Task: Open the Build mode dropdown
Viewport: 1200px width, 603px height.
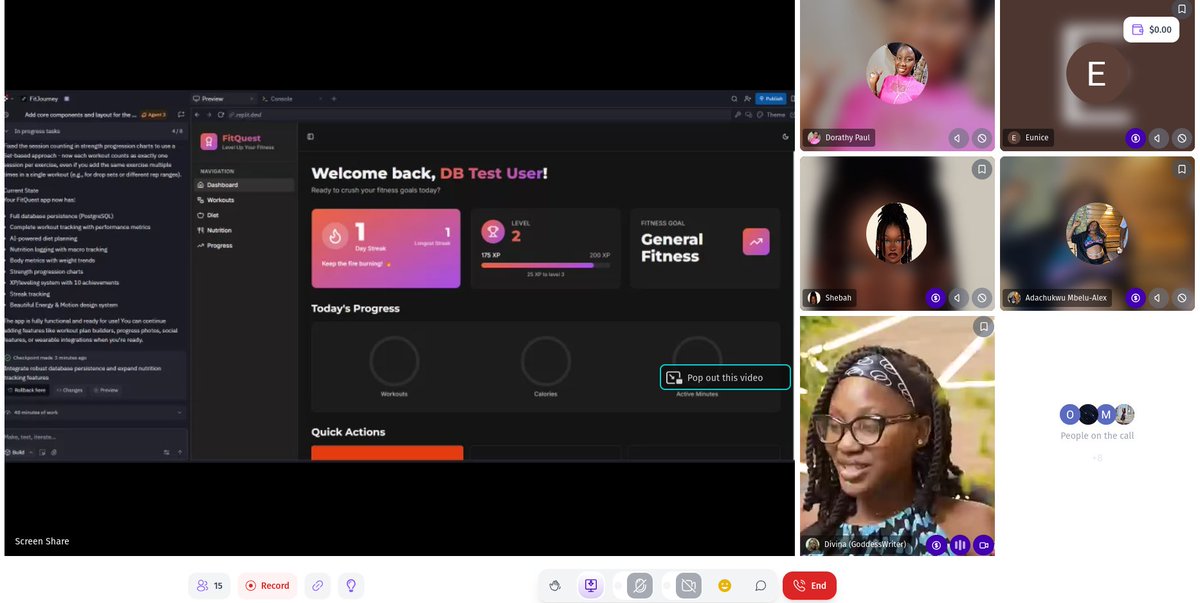Action: pos(18,452)
